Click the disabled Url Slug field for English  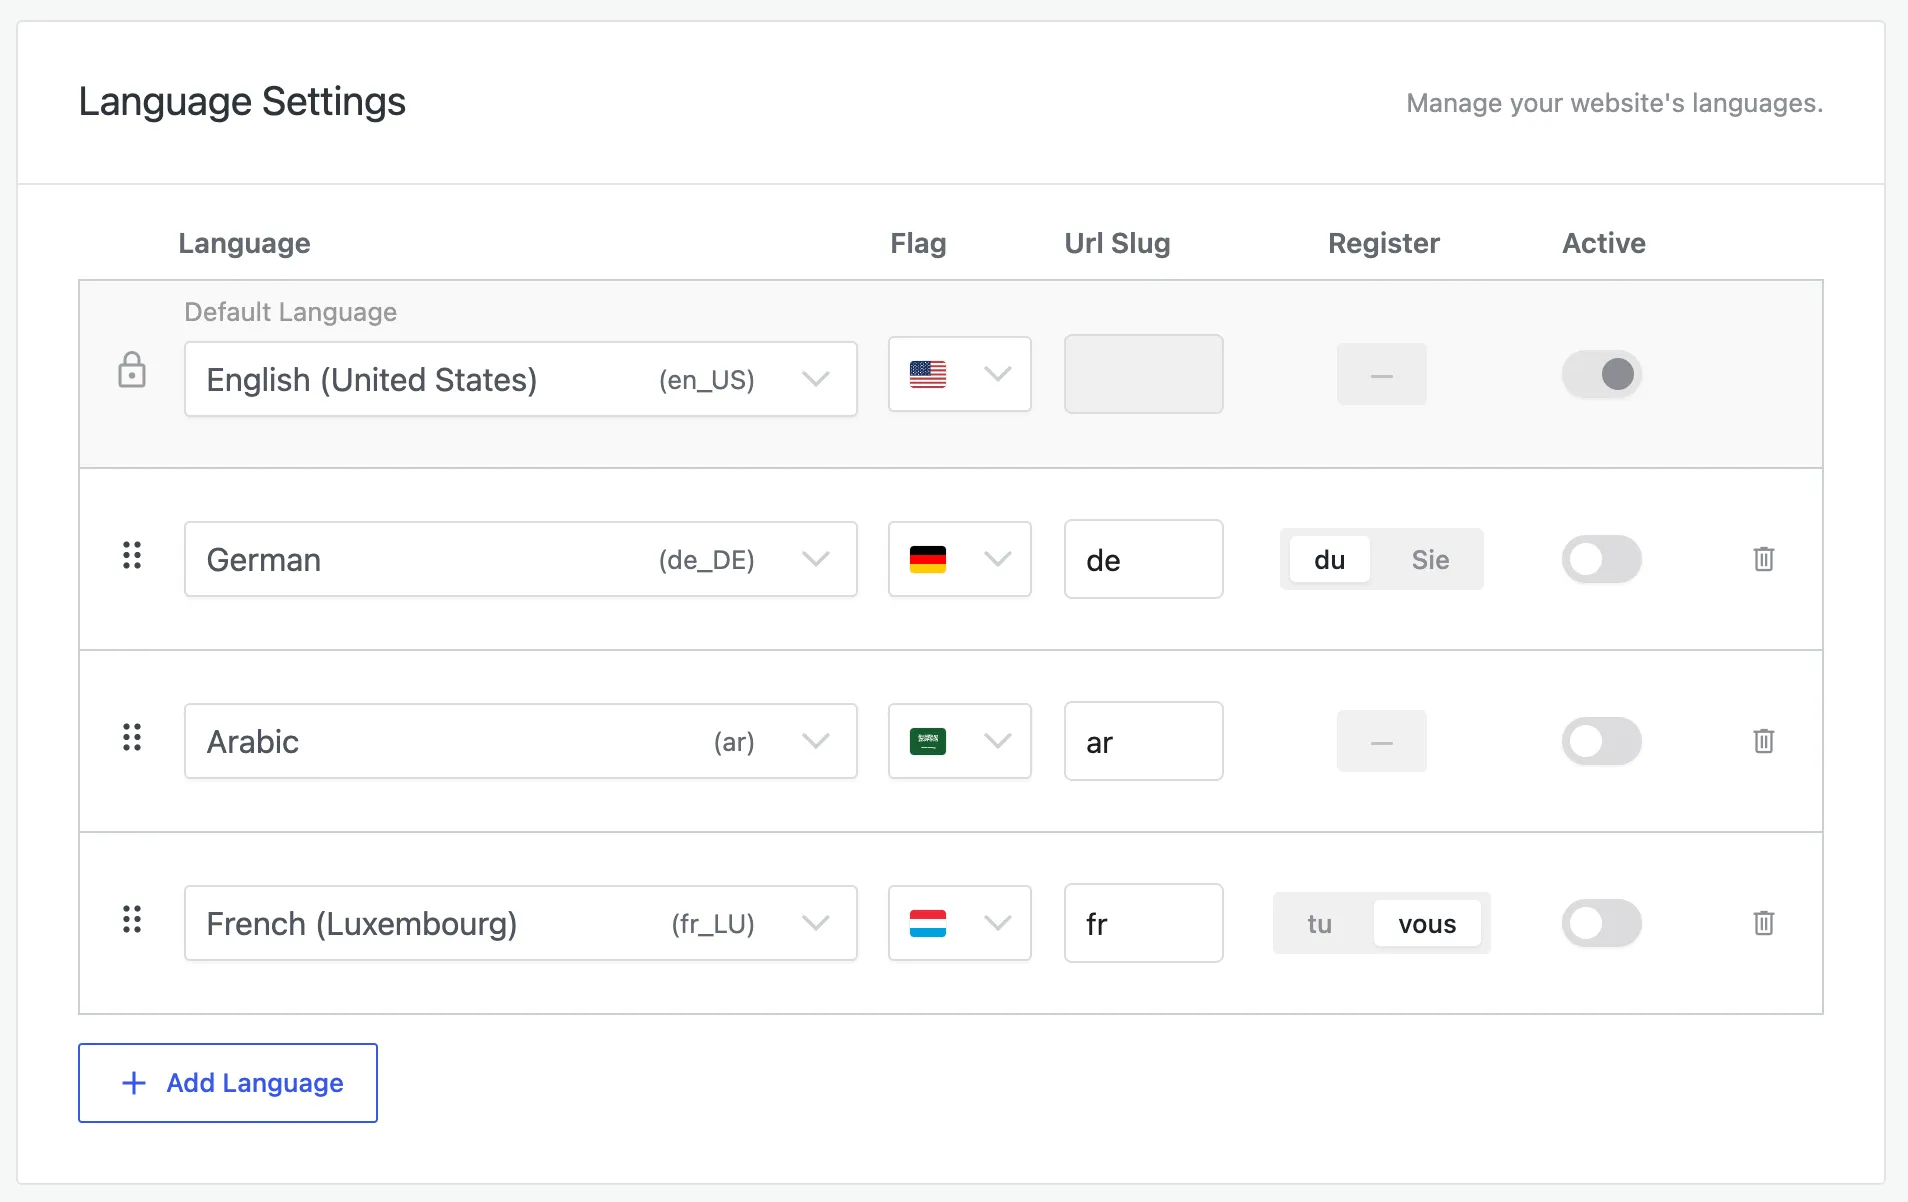[x=1144, y=374]
